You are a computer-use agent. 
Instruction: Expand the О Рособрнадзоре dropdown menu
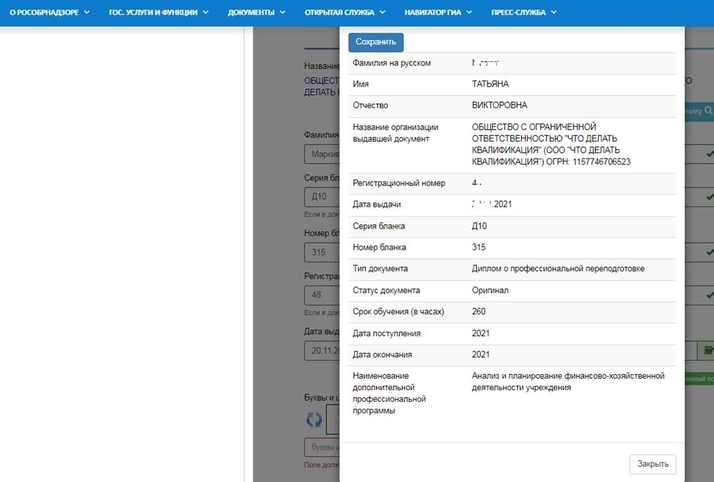point(49,13)
